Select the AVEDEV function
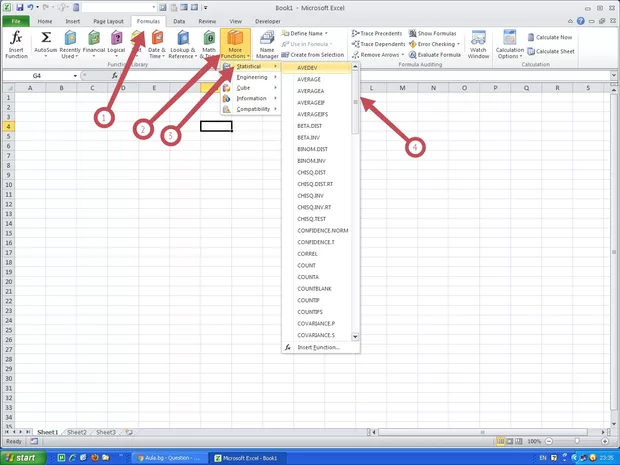Screen dimensions: 620x465 316,68
